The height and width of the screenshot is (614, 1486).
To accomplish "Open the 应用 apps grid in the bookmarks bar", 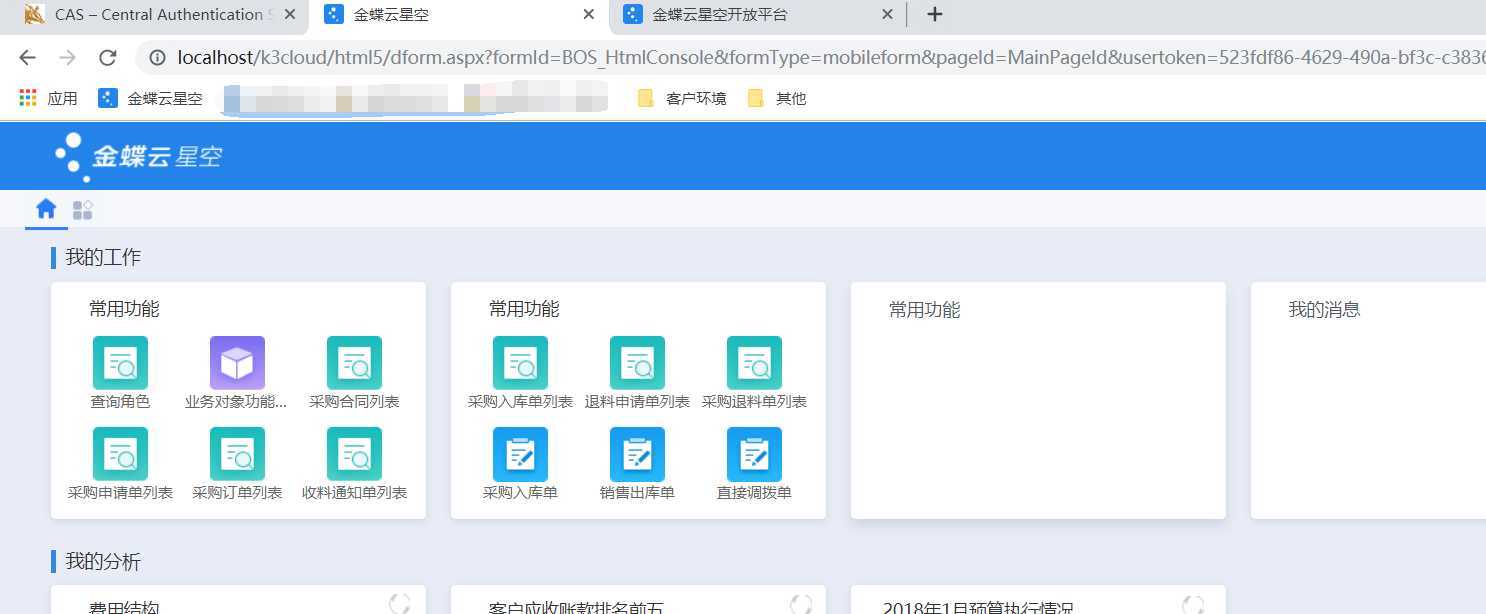I will [48, 98].
